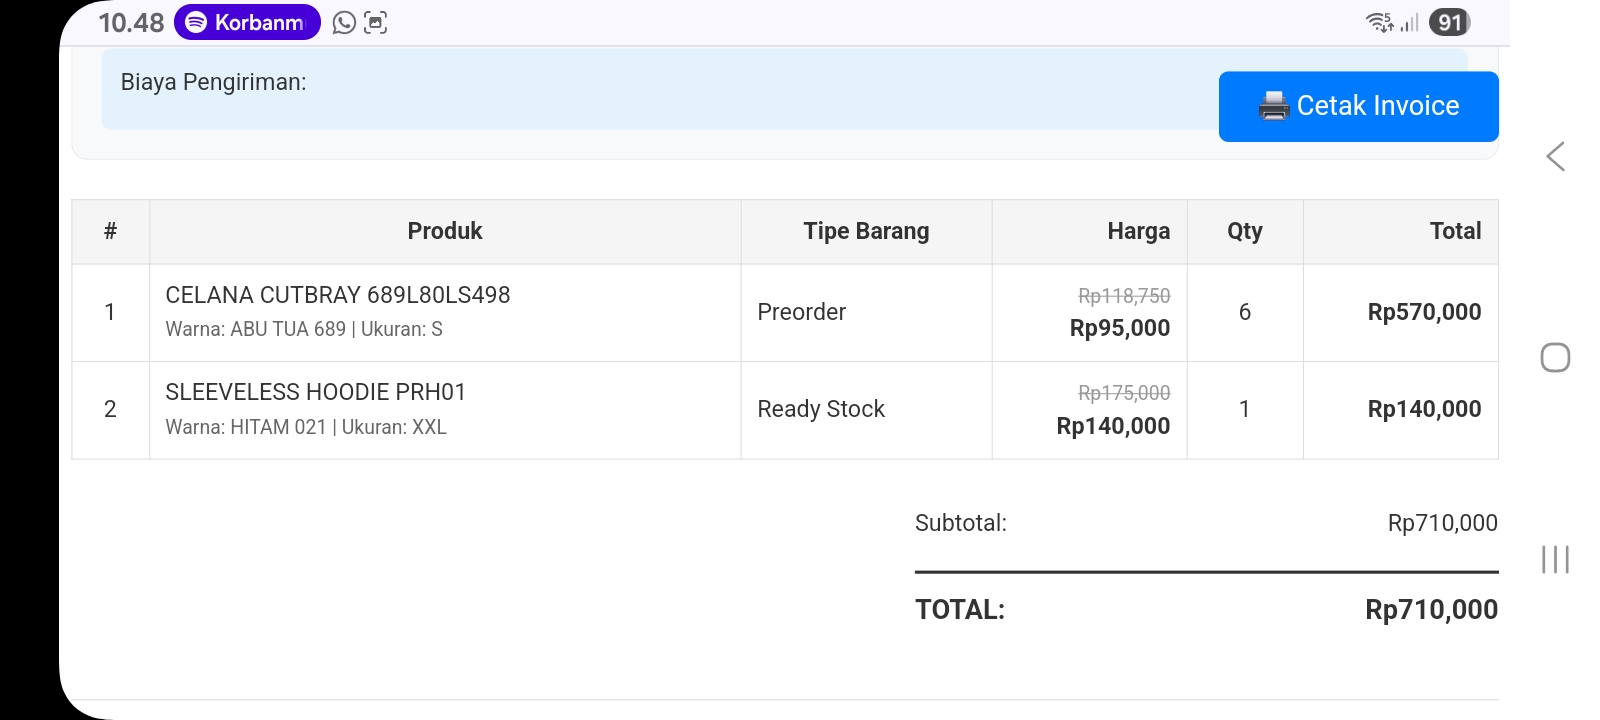1600x720 pixels.
Task: Click the Tipe Barang column header
Action: coord(866,231)
